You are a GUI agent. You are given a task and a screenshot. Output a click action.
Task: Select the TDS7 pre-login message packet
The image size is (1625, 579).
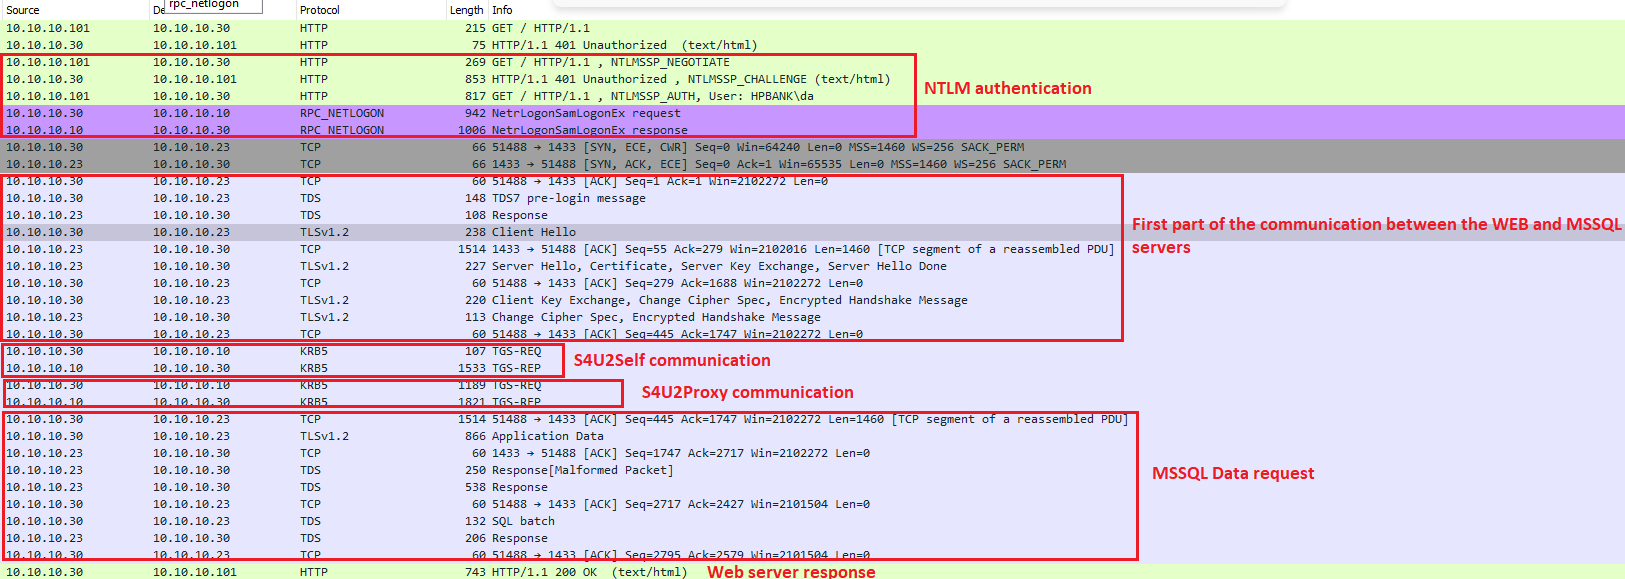568,198
